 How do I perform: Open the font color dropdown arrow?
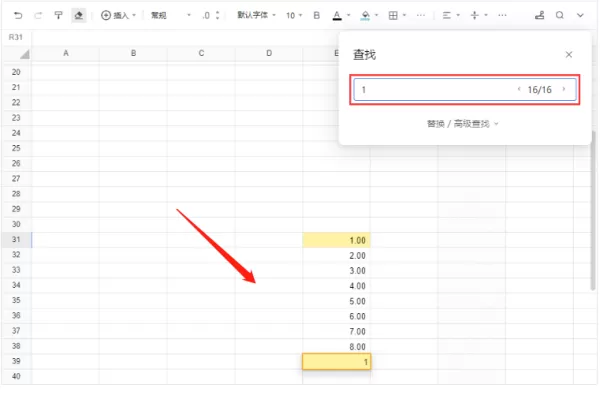tap(349, 15)
